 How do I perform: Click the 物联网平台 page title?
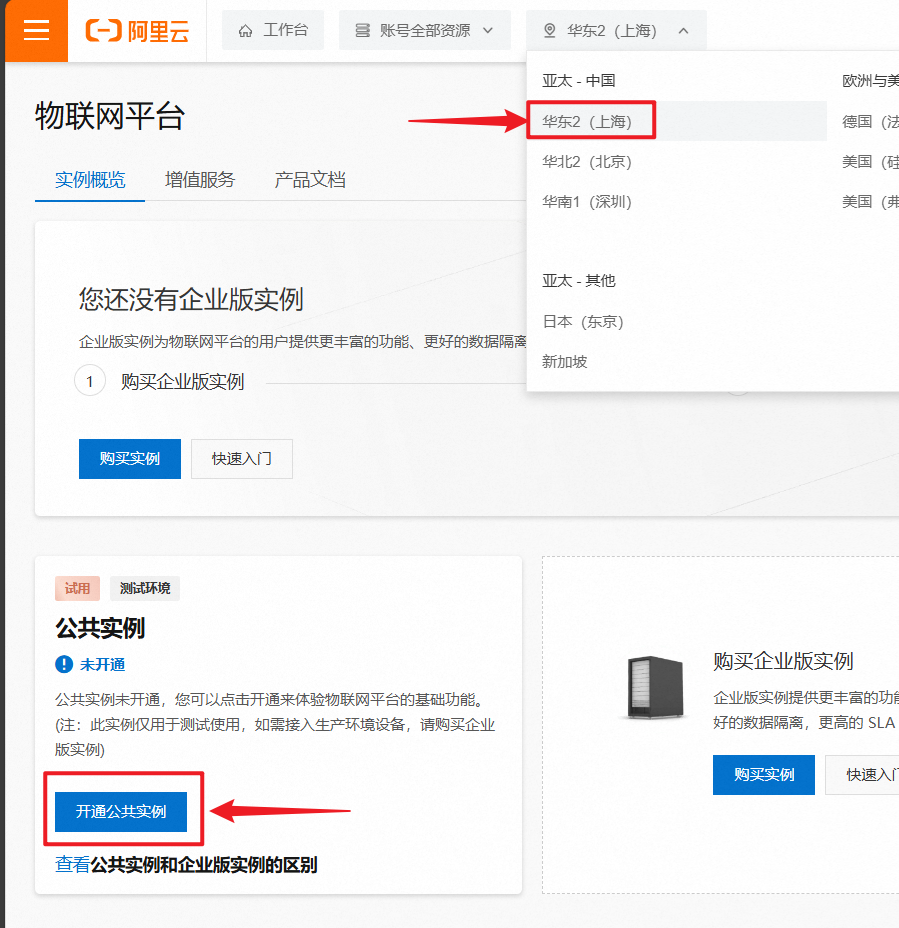pyautogui.click(x=110, y=115)
